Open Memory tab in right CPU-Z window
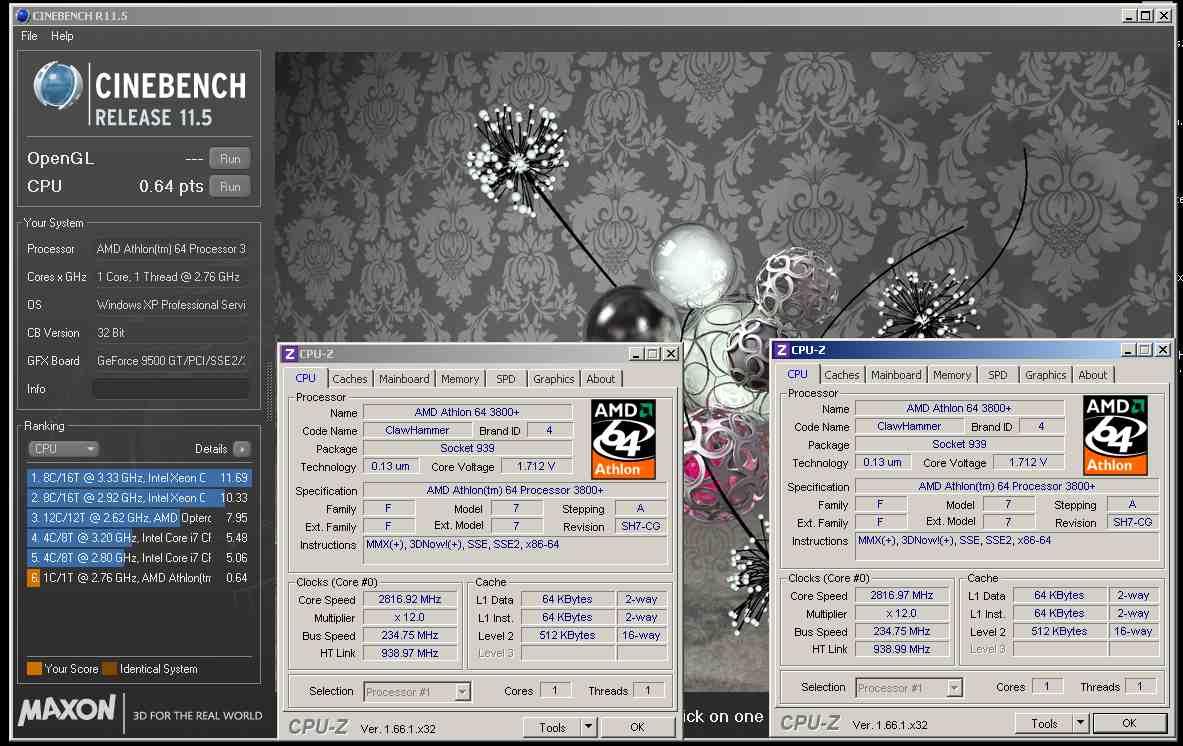Viewport: 1183px width, 746px height. [951, 375]
